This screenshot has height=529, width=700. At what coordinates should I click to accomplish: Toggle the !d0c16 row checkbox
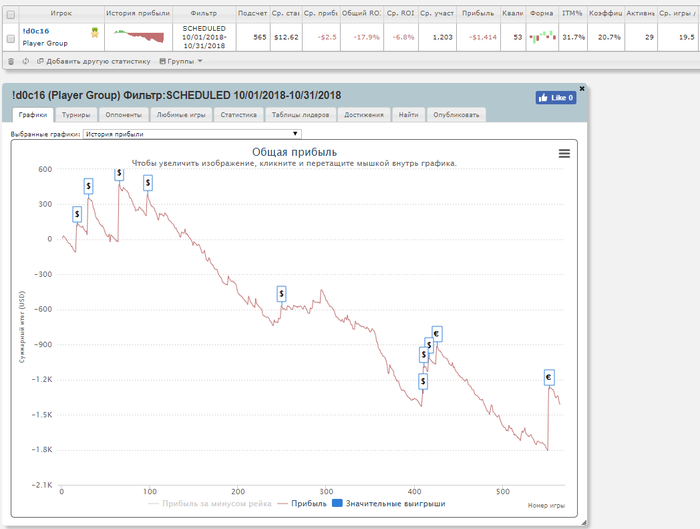pyautogui.click(x=11, y=39)
